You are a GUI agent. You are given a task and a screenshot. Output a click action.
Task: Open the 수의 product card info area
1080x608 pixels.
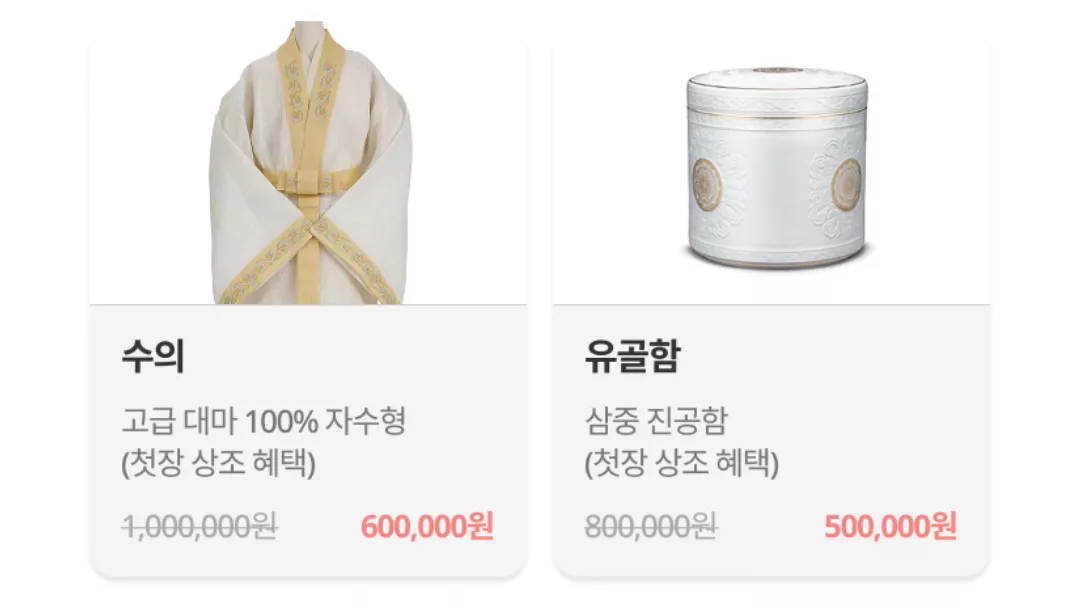(x=308, y=441)
